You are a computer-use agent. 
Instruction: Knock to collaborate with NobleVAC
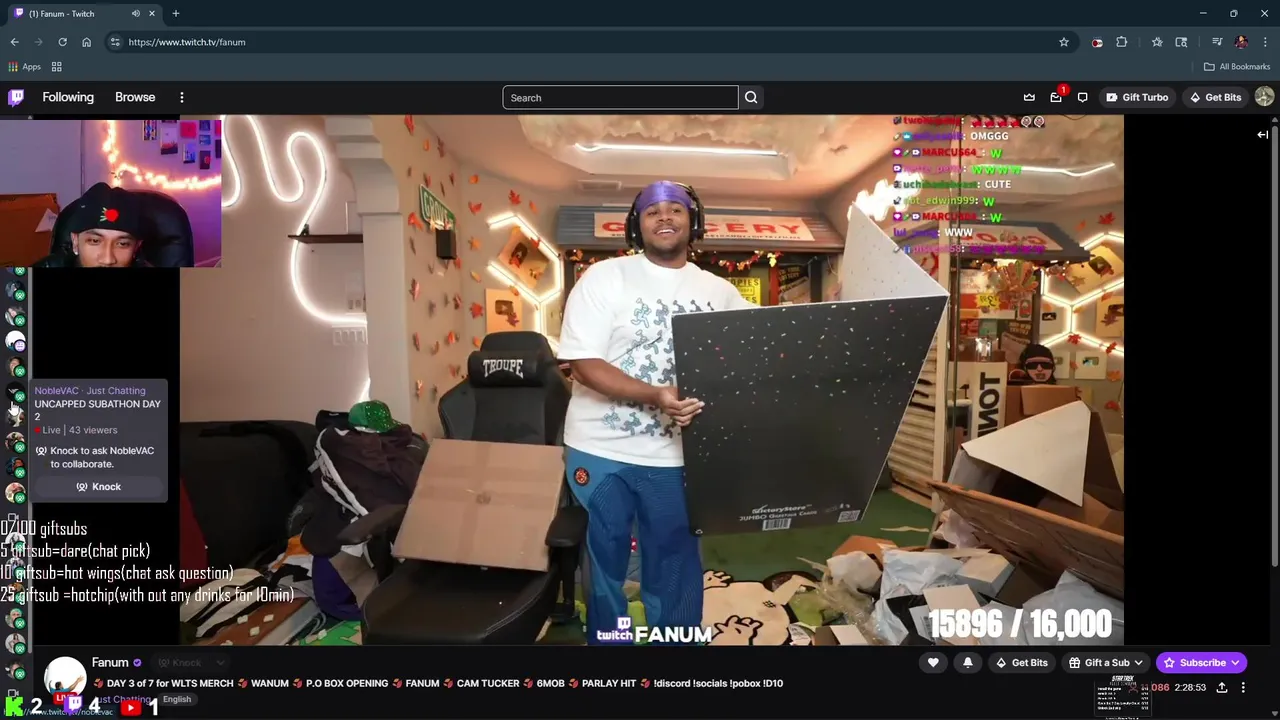pyautogui.click(x=98, y=487)
